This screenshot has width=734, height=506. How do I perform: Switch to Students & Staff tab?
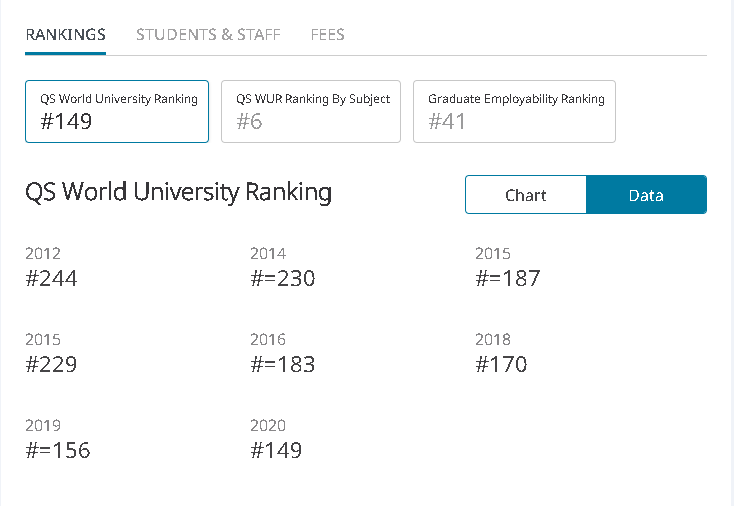click(208, 34)
